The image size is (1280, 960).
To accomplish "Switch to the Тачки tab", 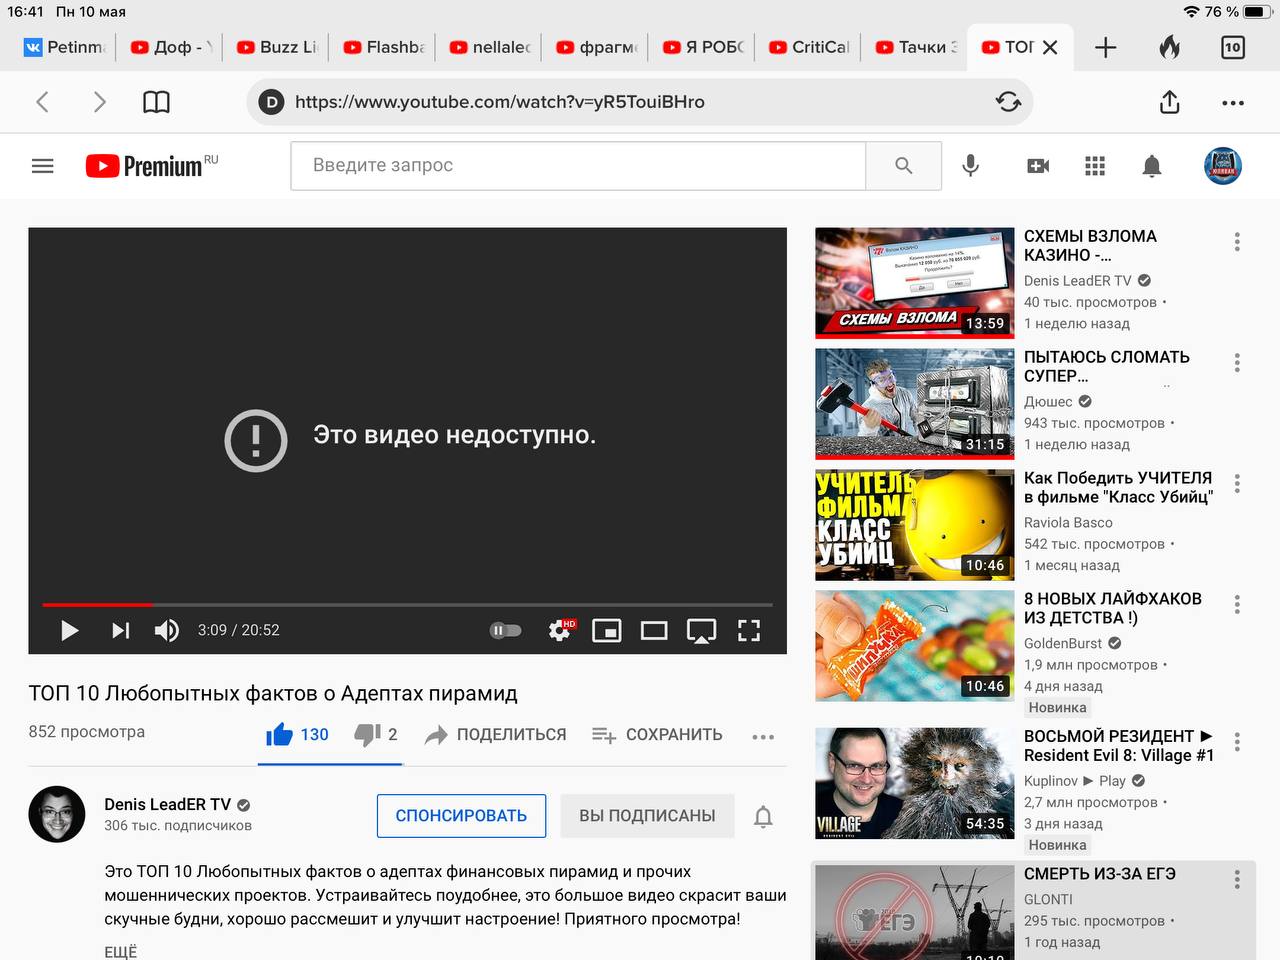I will [x=915, y=47].
